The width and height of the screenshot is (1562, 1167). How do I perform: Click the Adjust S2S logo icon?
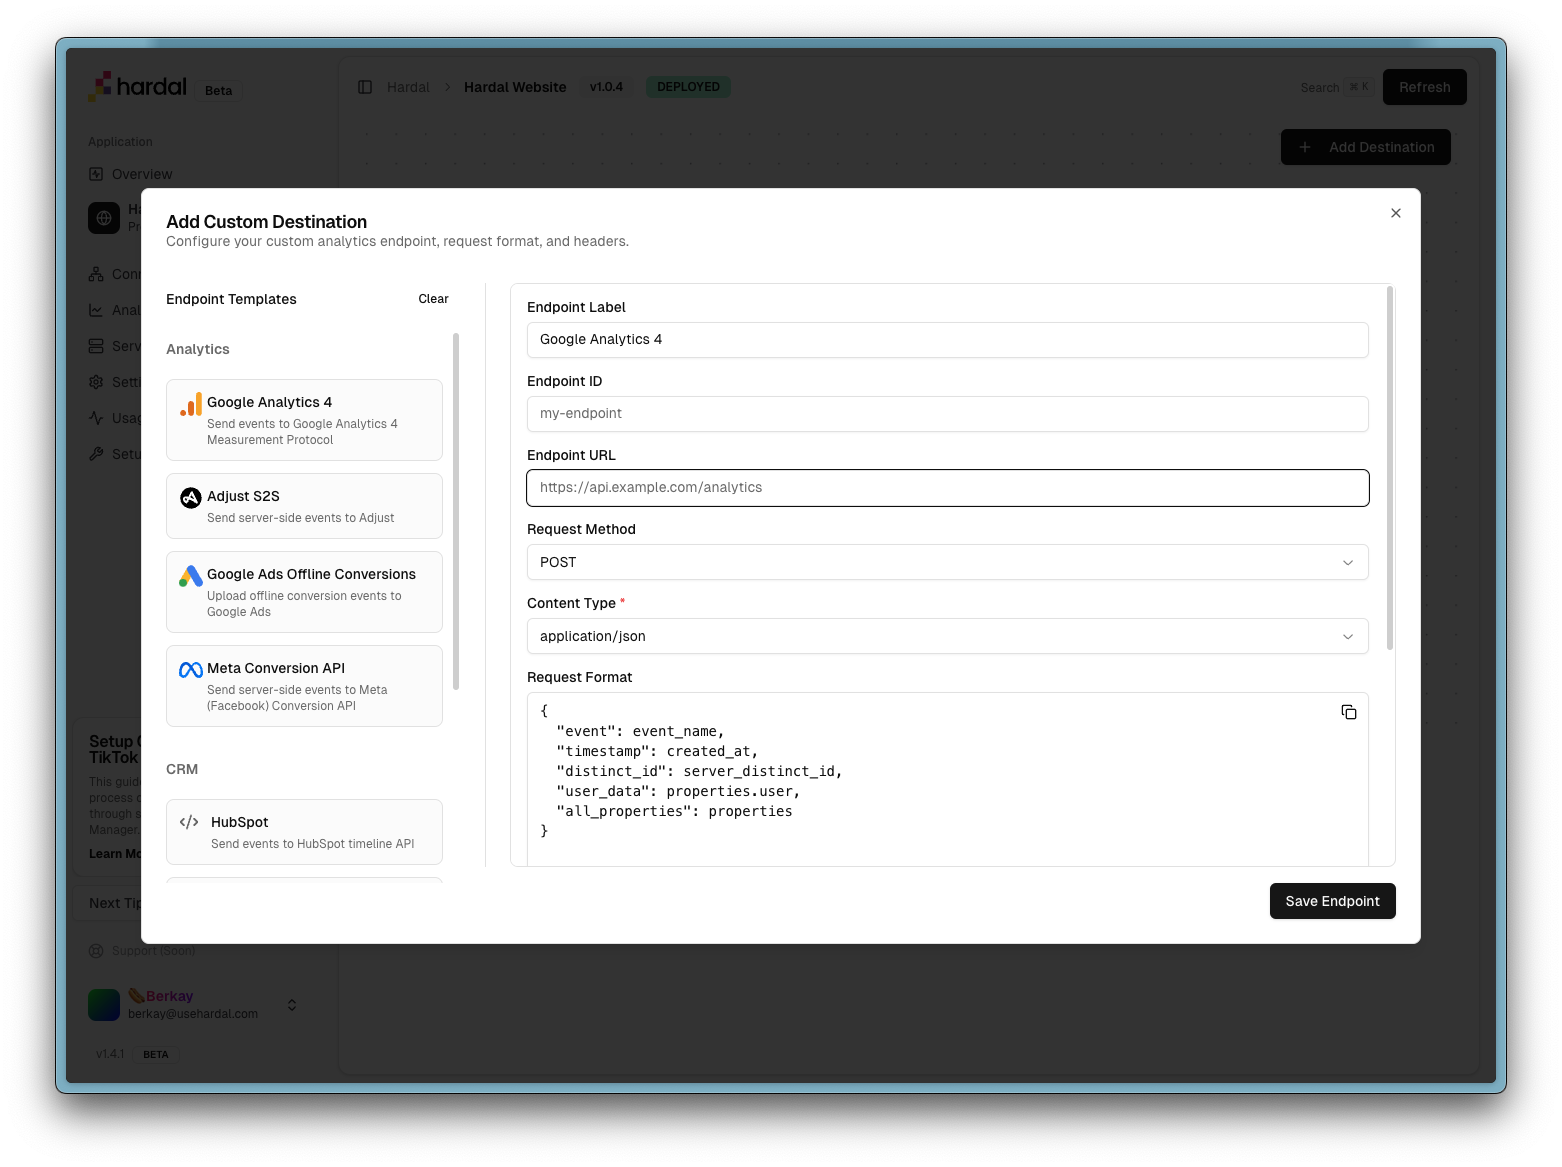click(191, 498)
